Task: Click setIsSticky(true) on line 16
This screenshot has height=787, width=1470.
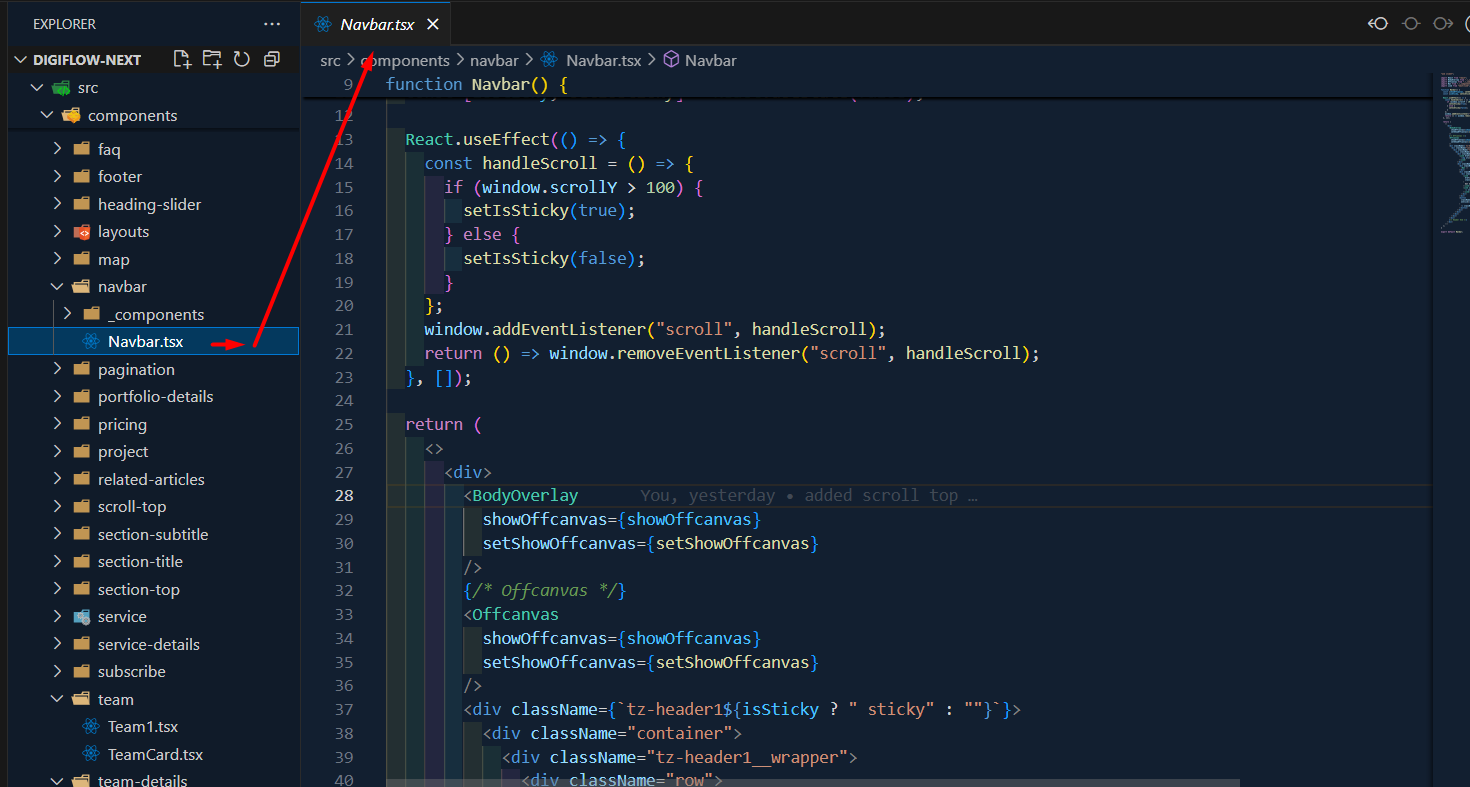Action: coord(549,210)
